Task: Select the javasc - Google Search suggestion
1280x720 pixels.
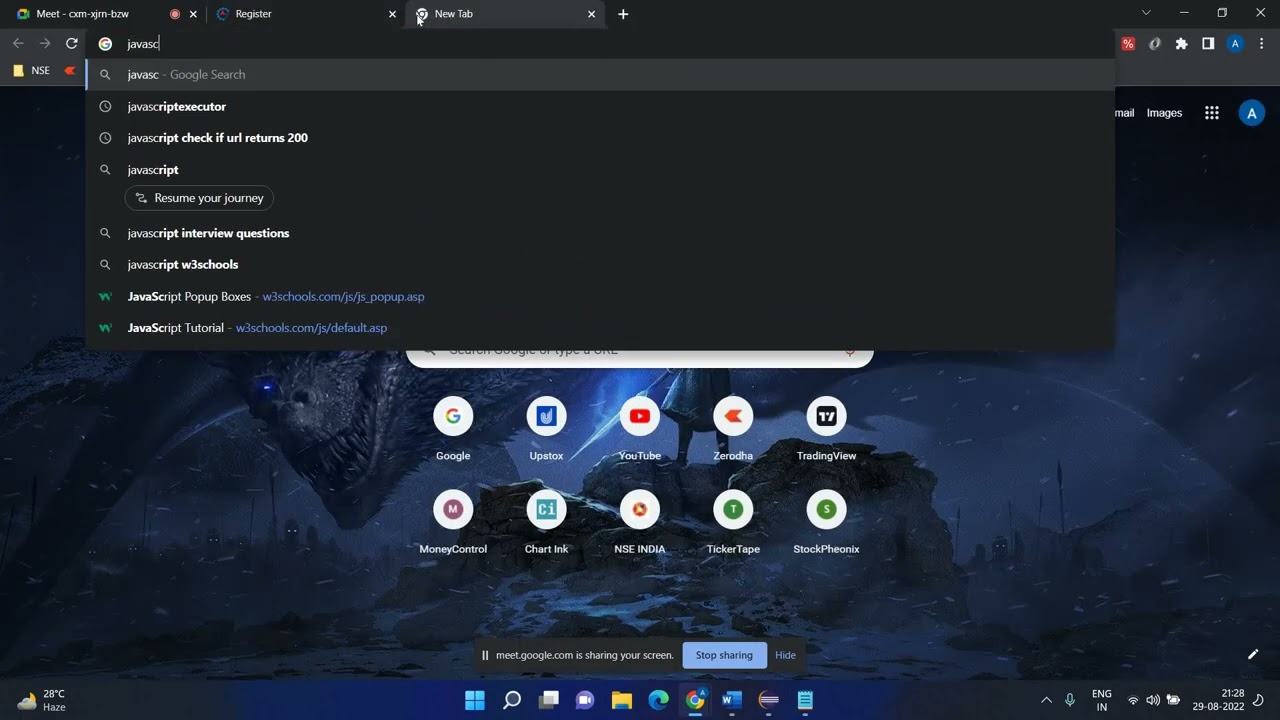Action: 600,75
